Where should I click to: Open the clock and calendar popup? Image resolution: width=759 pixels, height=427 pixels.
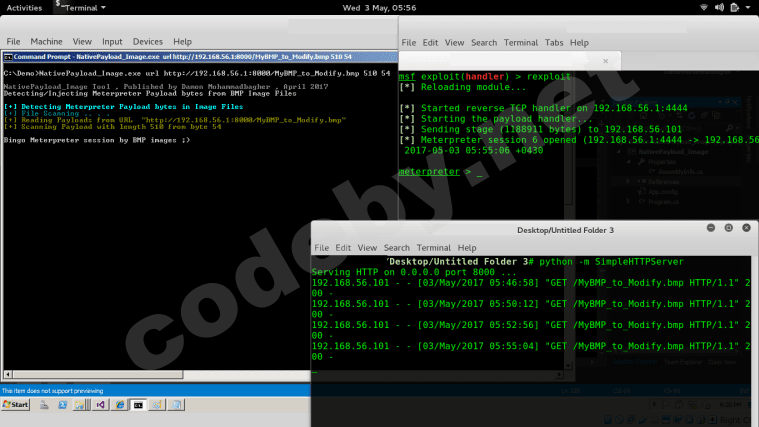pos(379,8)
